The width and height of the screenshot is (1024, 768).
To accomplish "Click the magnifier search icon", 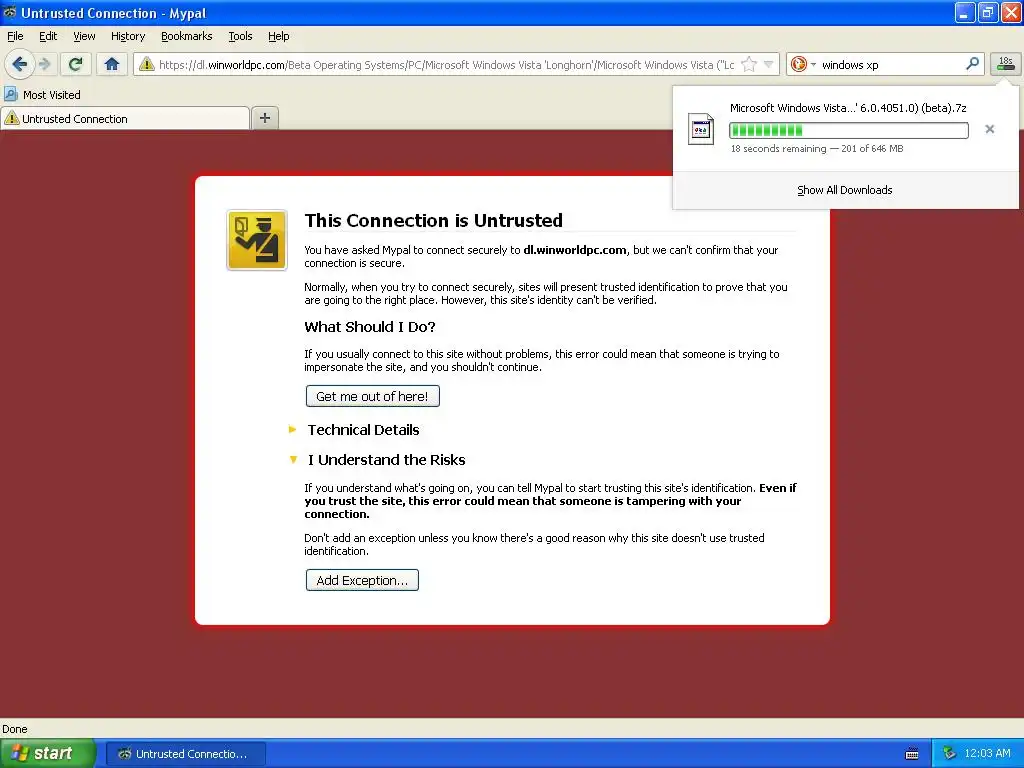I will tap(972, 64).
